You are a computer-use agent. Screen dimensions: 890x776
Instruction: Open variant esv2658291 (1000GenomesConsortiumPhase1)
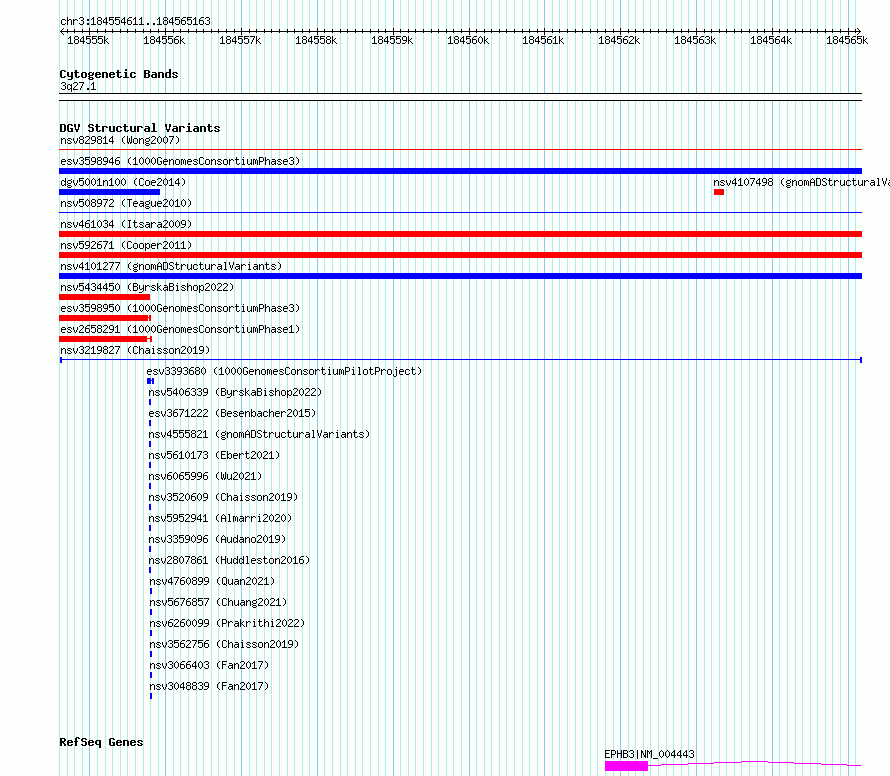click(180, 329)
